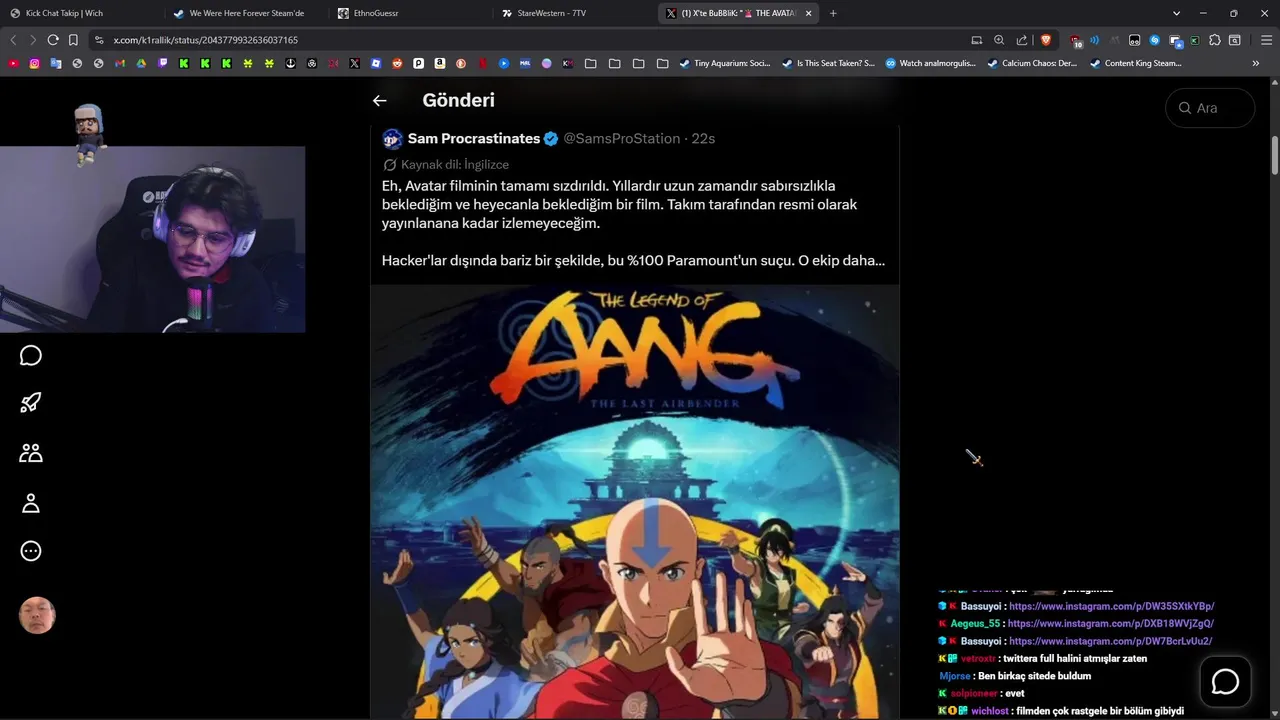Open the speech bubble icon in left sidebar
Viewport: 1280px width, 720px height.
31,356
